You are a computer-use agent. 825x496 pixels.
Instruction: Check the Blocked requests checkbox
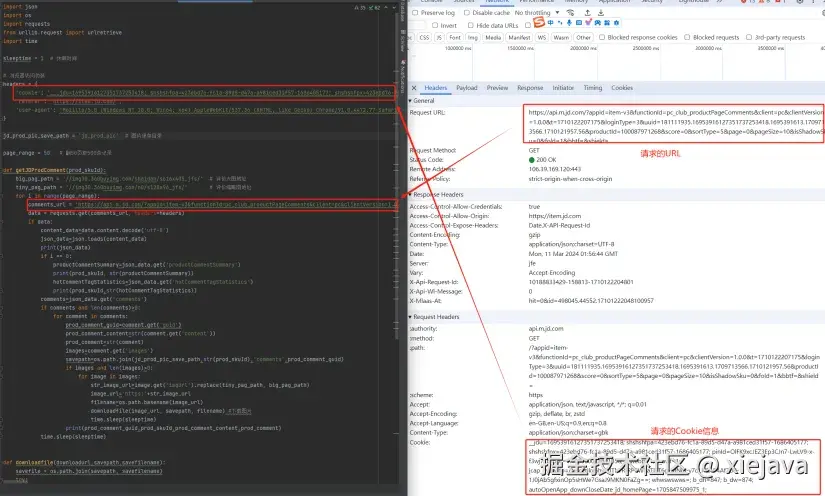pos(687,37)
